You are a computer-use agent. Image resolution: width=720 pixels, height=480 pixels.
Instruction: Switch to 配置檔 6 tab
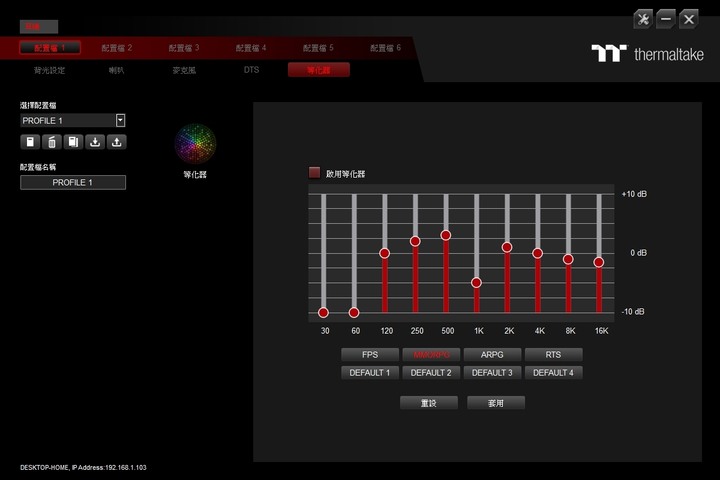pyautogui.click(x=385, y=48)
